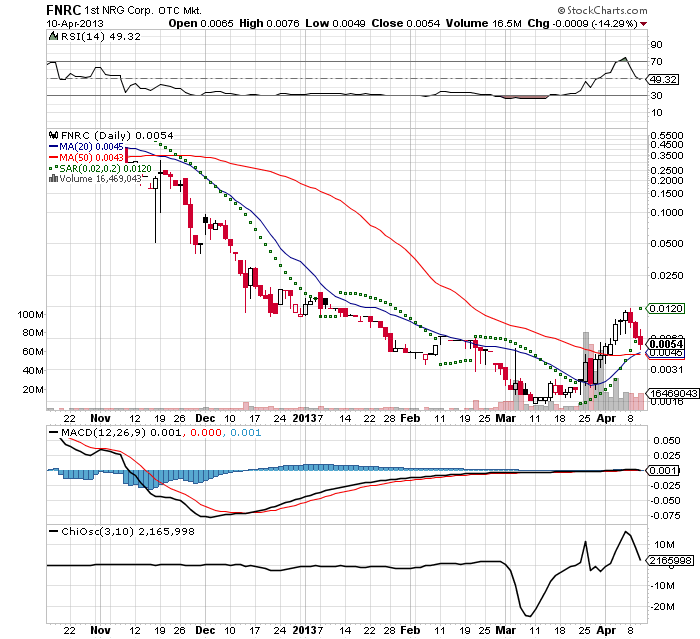Screen dimensions: 700x639
Task: Click the RSI(14) 49.32 indicator label
Action: [100, 37]
